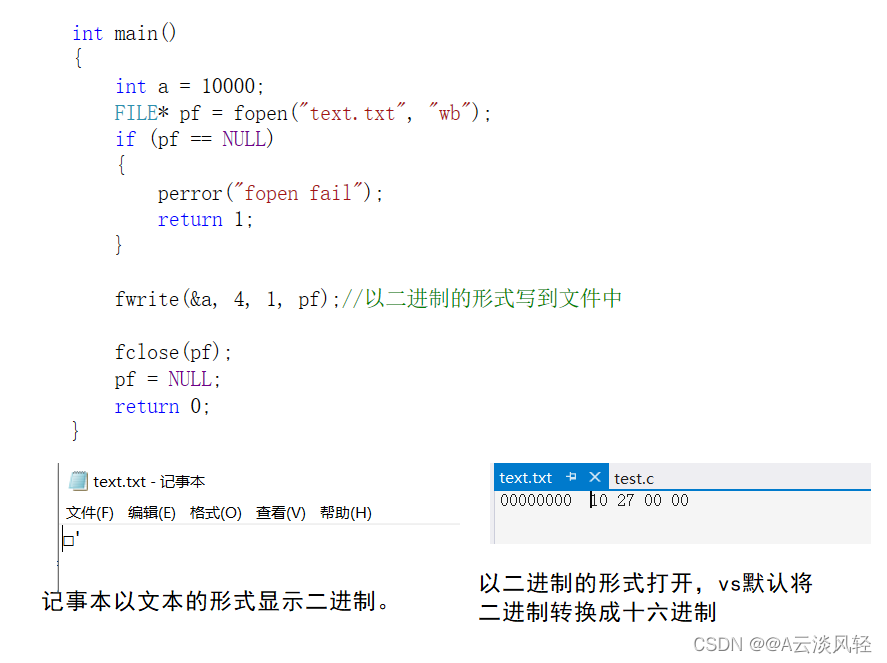
Task: Close the text.txt hex editor tab
Action: 594,477
